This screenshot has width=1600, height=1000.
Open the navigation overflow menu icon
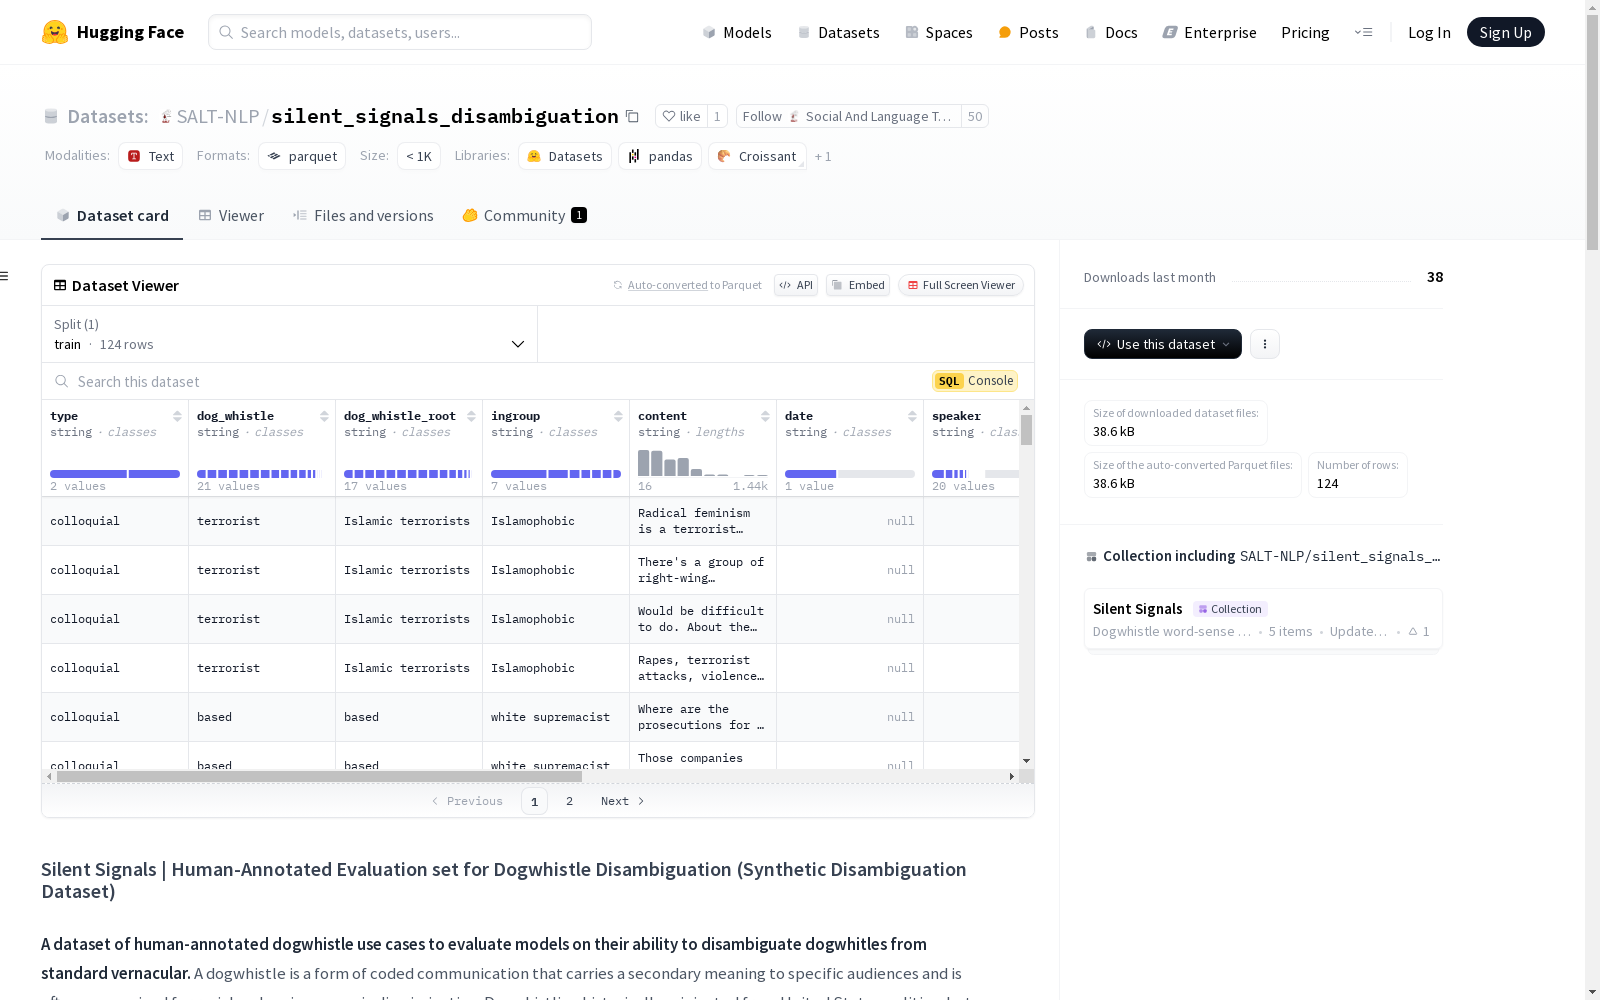click(1363, 32)
